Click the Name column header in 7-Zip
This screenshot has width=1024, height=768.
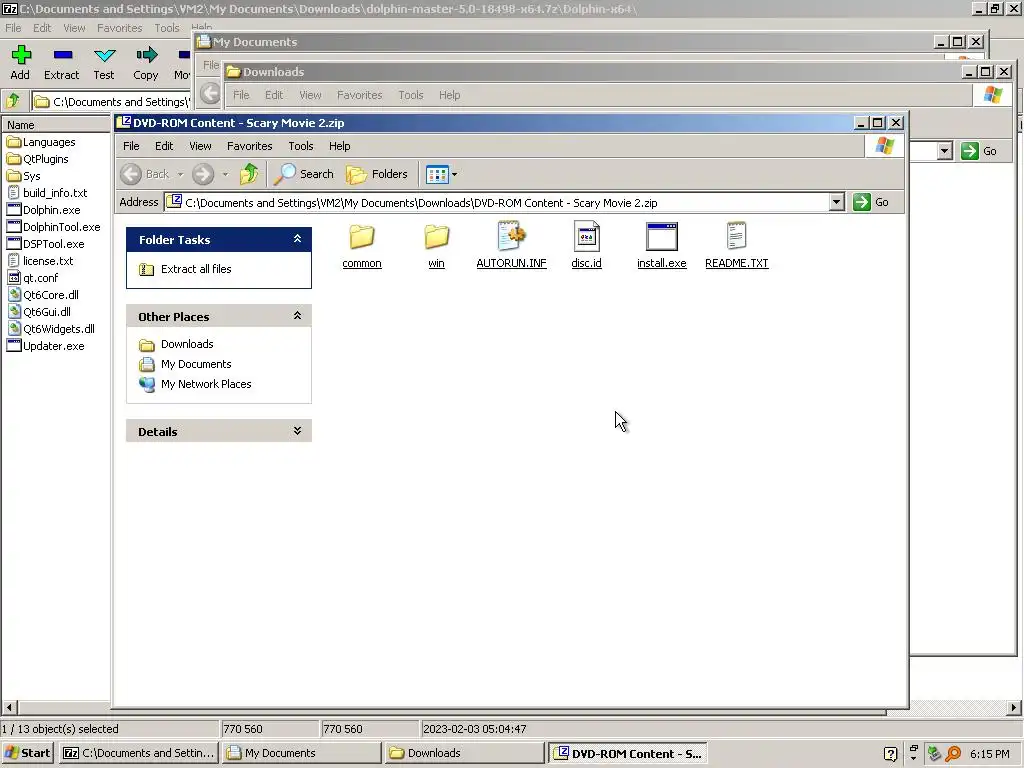[x=56, y=125]
